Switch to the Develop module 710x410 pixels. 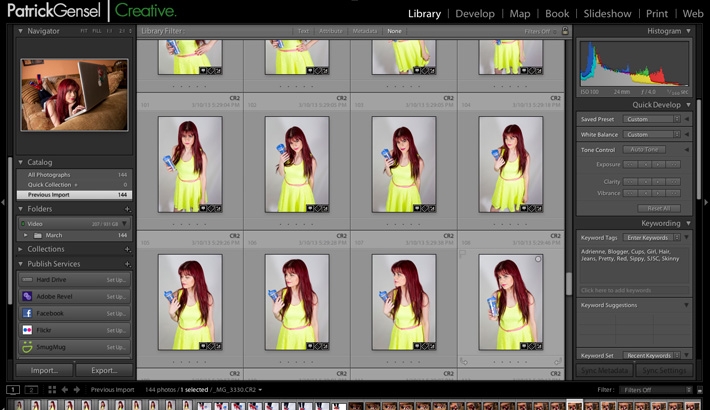475,14
